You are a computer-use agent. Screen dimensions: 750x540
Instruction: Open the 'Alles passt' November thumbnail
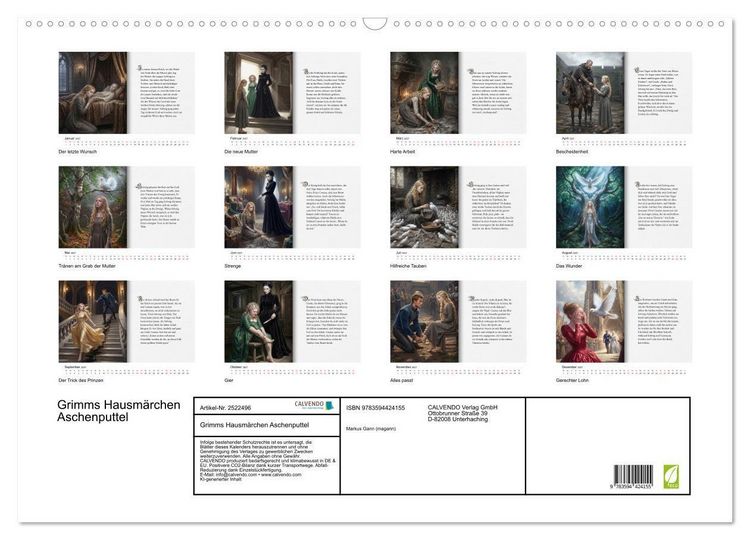pos(458,321)
